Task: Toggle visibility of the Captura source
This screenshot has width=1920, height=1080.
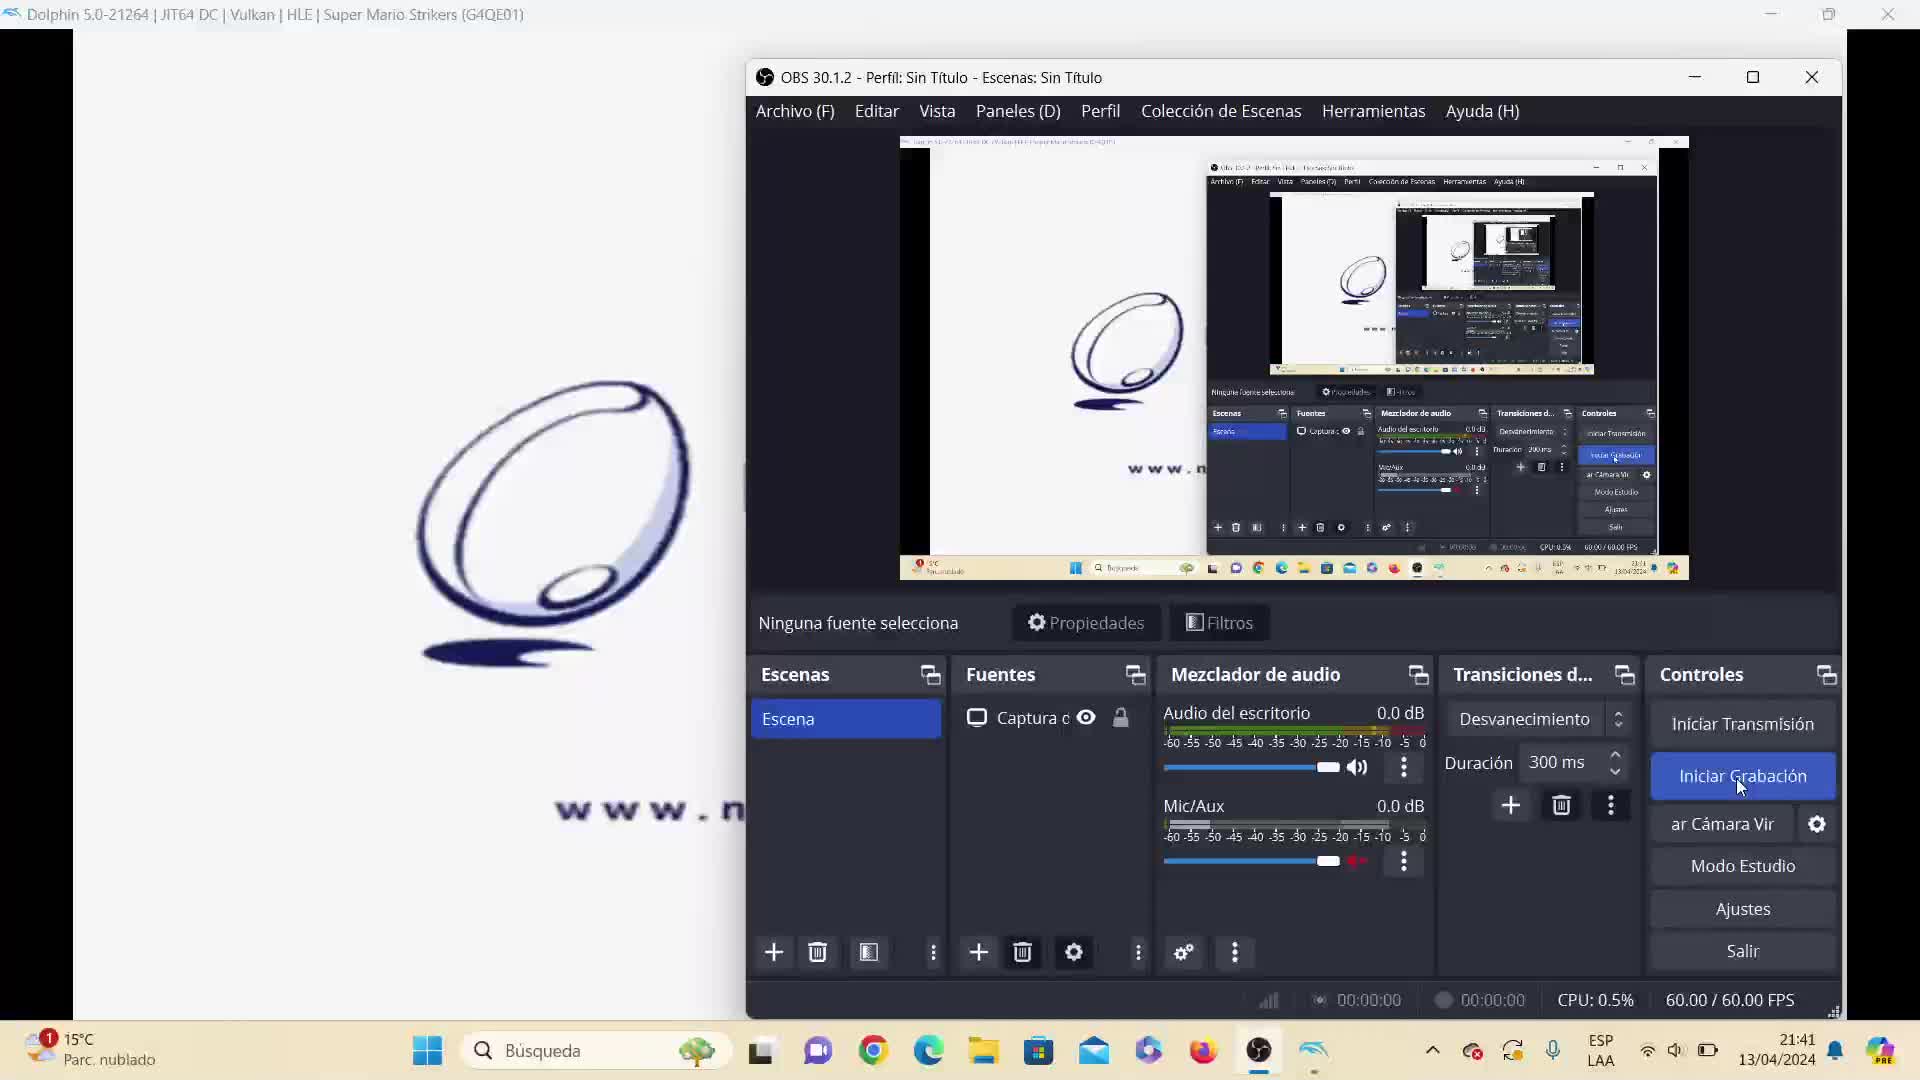Action: [x=1086, y=717]
